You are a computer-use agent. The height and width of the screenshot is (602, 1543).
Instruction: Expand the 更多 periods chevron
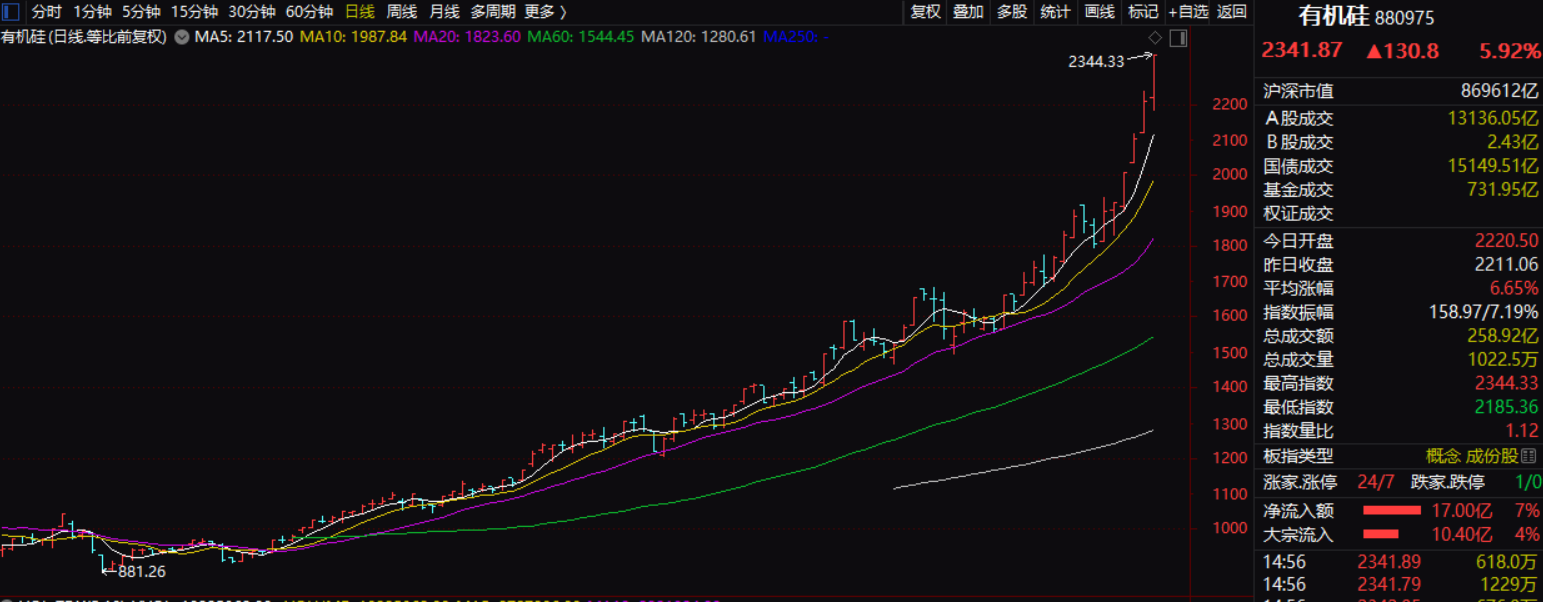[x=563, y=12]
